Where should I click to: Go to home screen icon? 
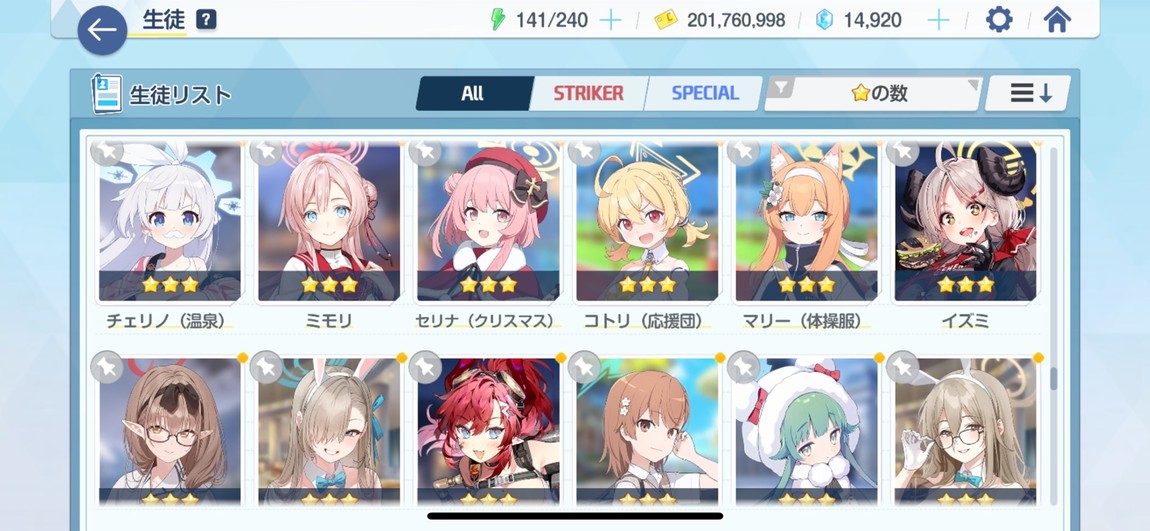[x=1057, y=20]
